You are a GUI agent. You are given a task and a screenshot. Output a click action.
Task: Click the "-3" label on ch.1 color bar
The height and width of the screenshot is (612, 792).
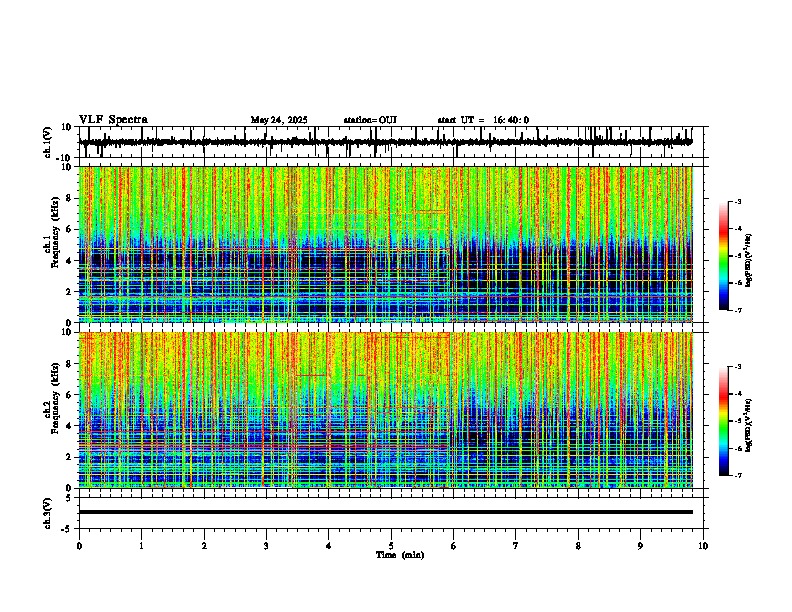click(737, 201)
